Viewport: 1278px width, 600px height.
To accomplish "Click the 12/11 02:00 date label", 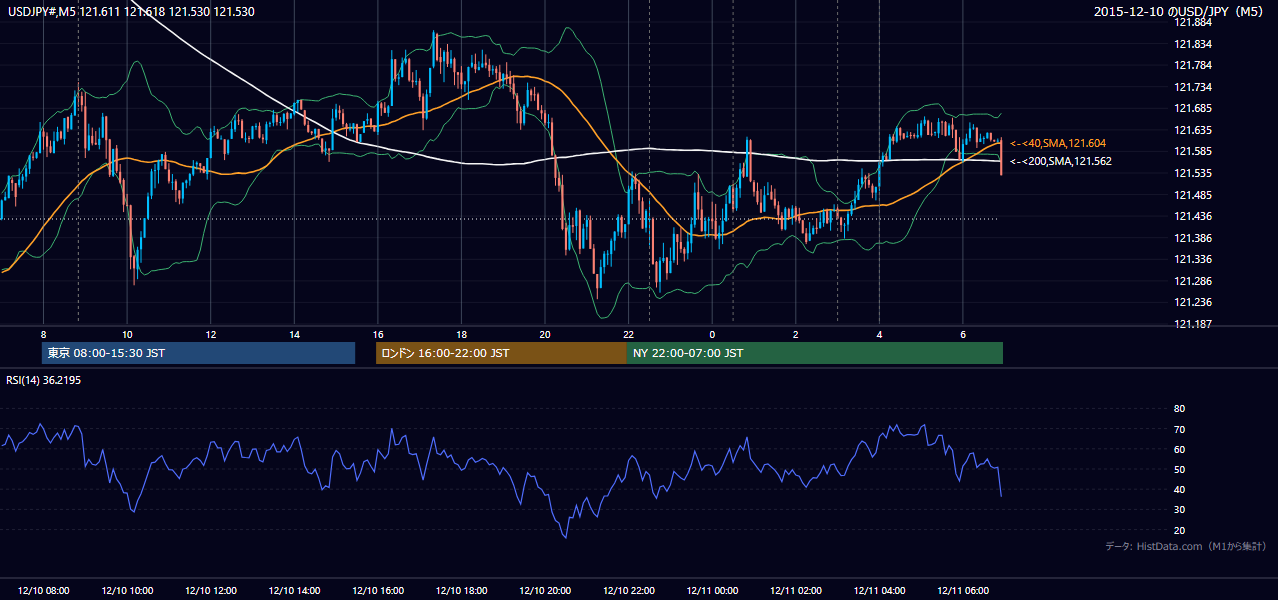I will [795, 591].
